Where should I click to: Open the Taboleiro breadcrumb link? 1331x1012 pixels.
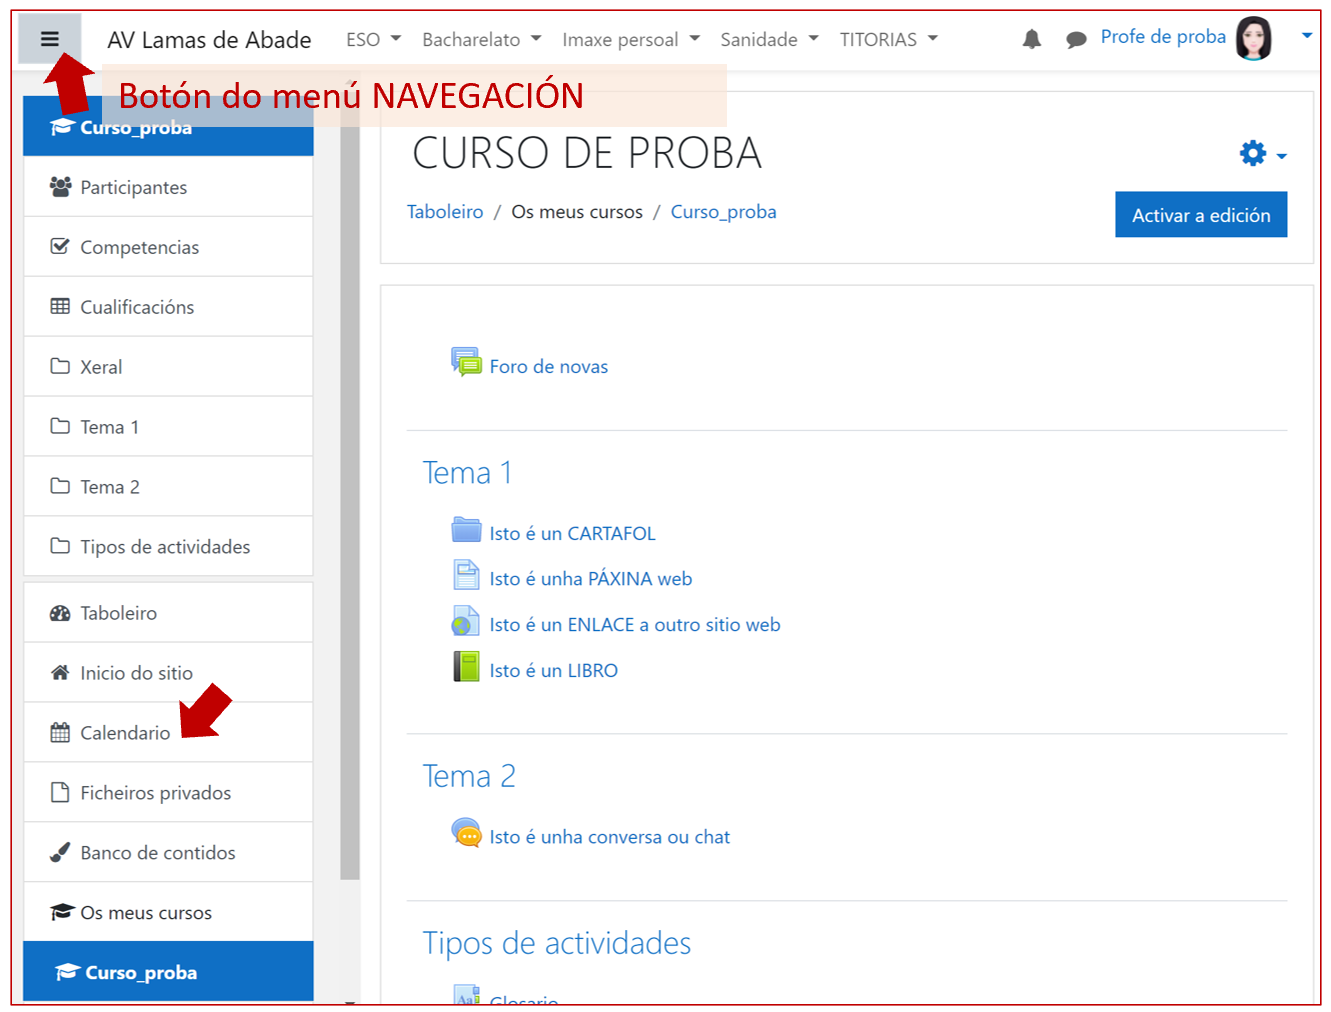[445, 212]
